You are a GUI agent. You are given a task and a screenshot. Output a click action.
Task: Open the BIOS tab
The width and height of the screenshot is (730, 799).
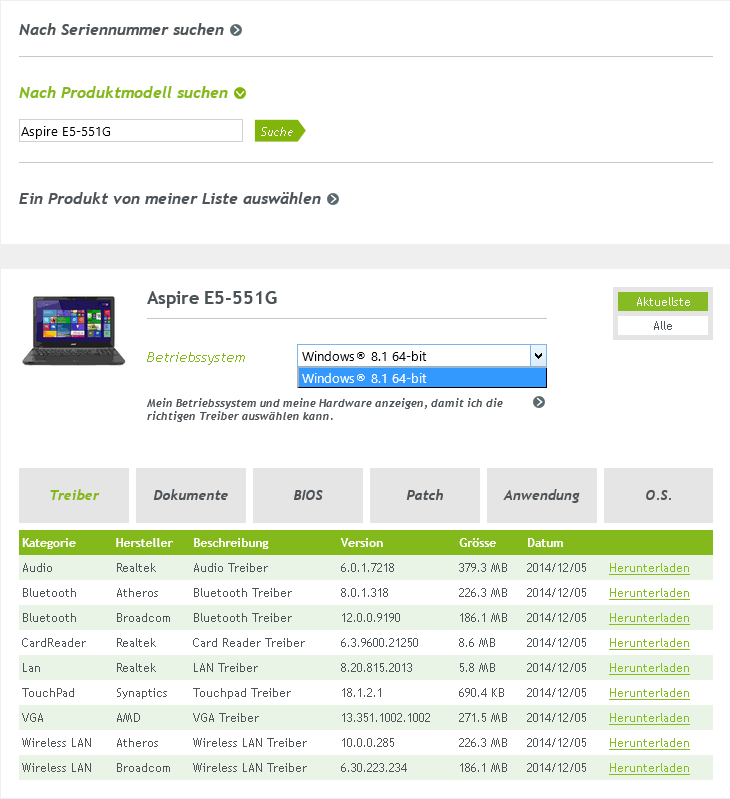(308, 495)
